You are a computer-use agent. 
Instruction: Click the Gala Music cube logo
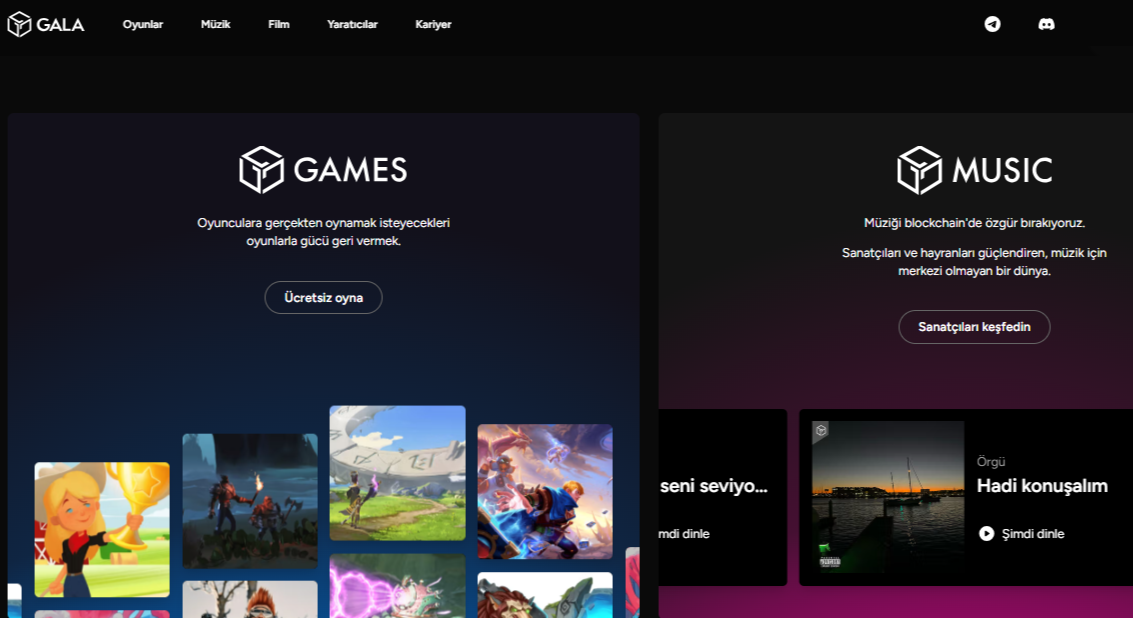(x=919, y=171)
